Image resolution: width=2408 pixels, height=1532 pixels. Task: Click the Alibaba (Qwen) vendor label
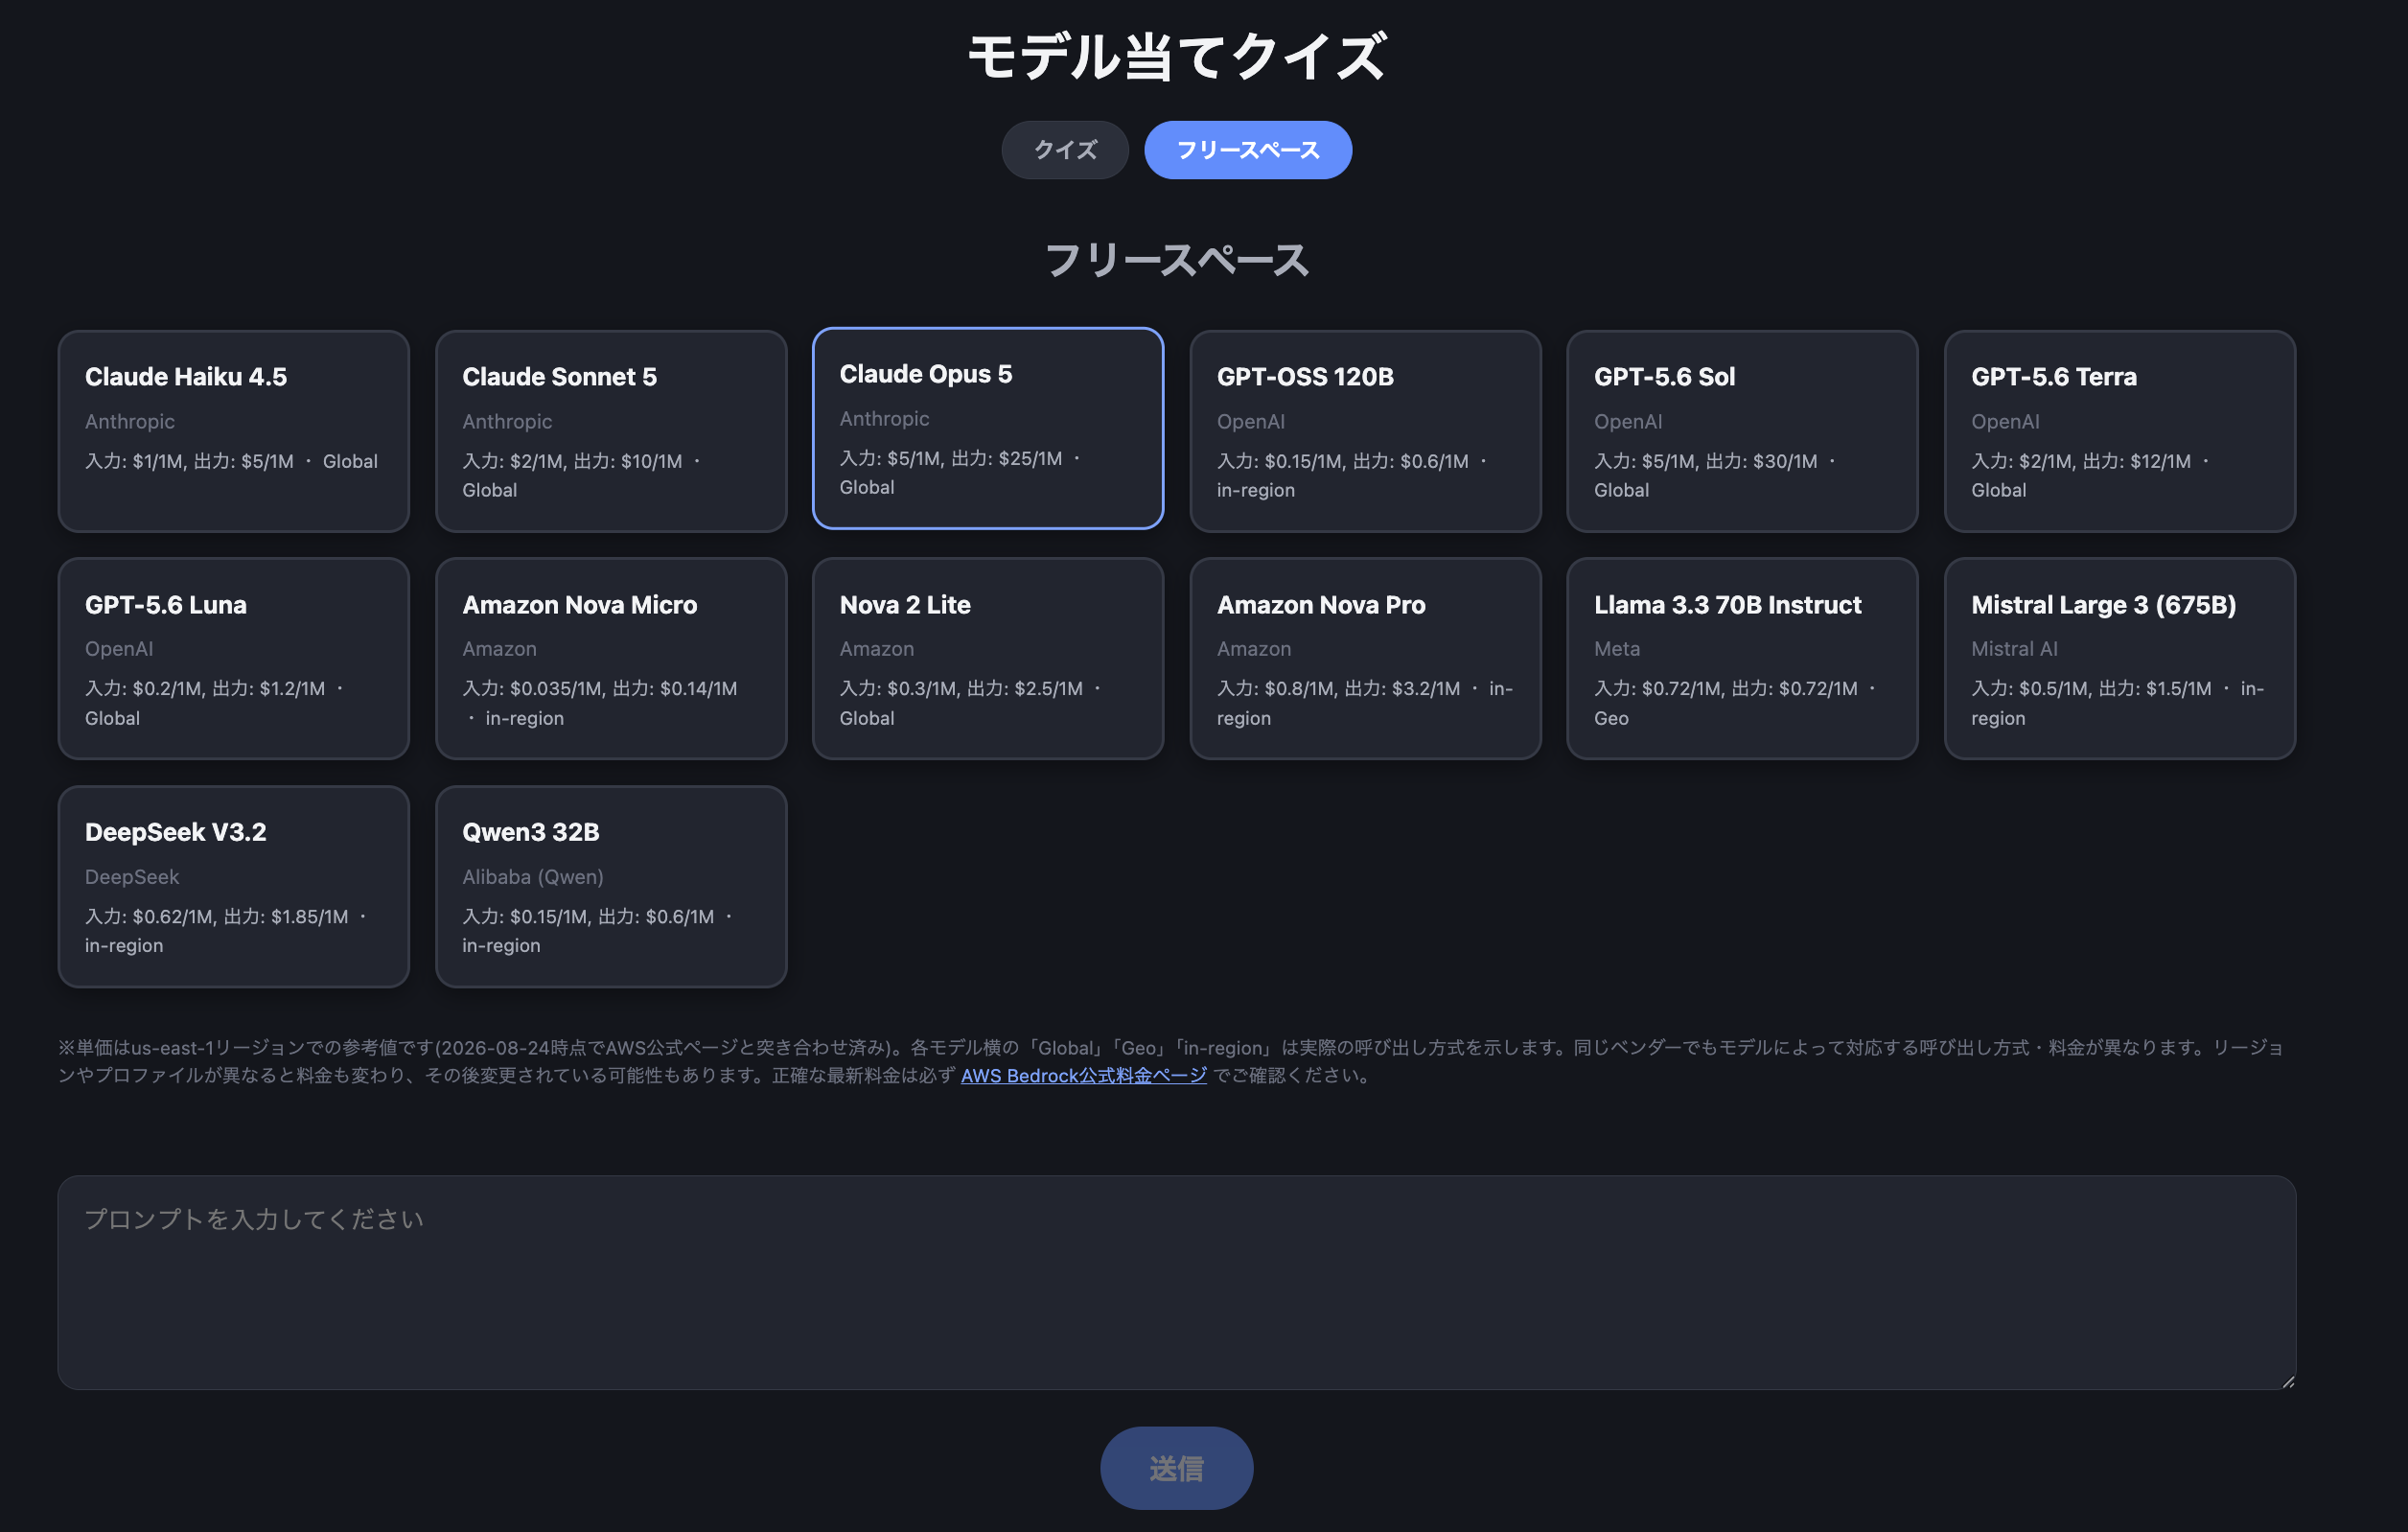(533, 877)
